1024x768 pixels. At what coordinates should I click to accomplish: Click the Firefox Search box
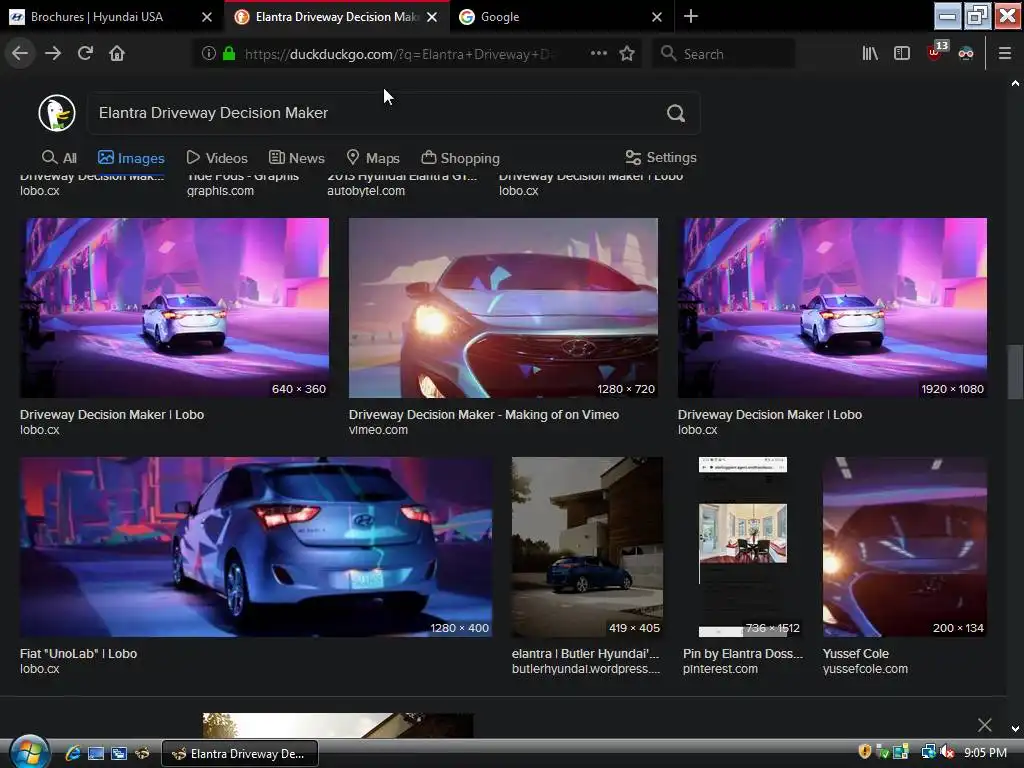click(724, 54)
